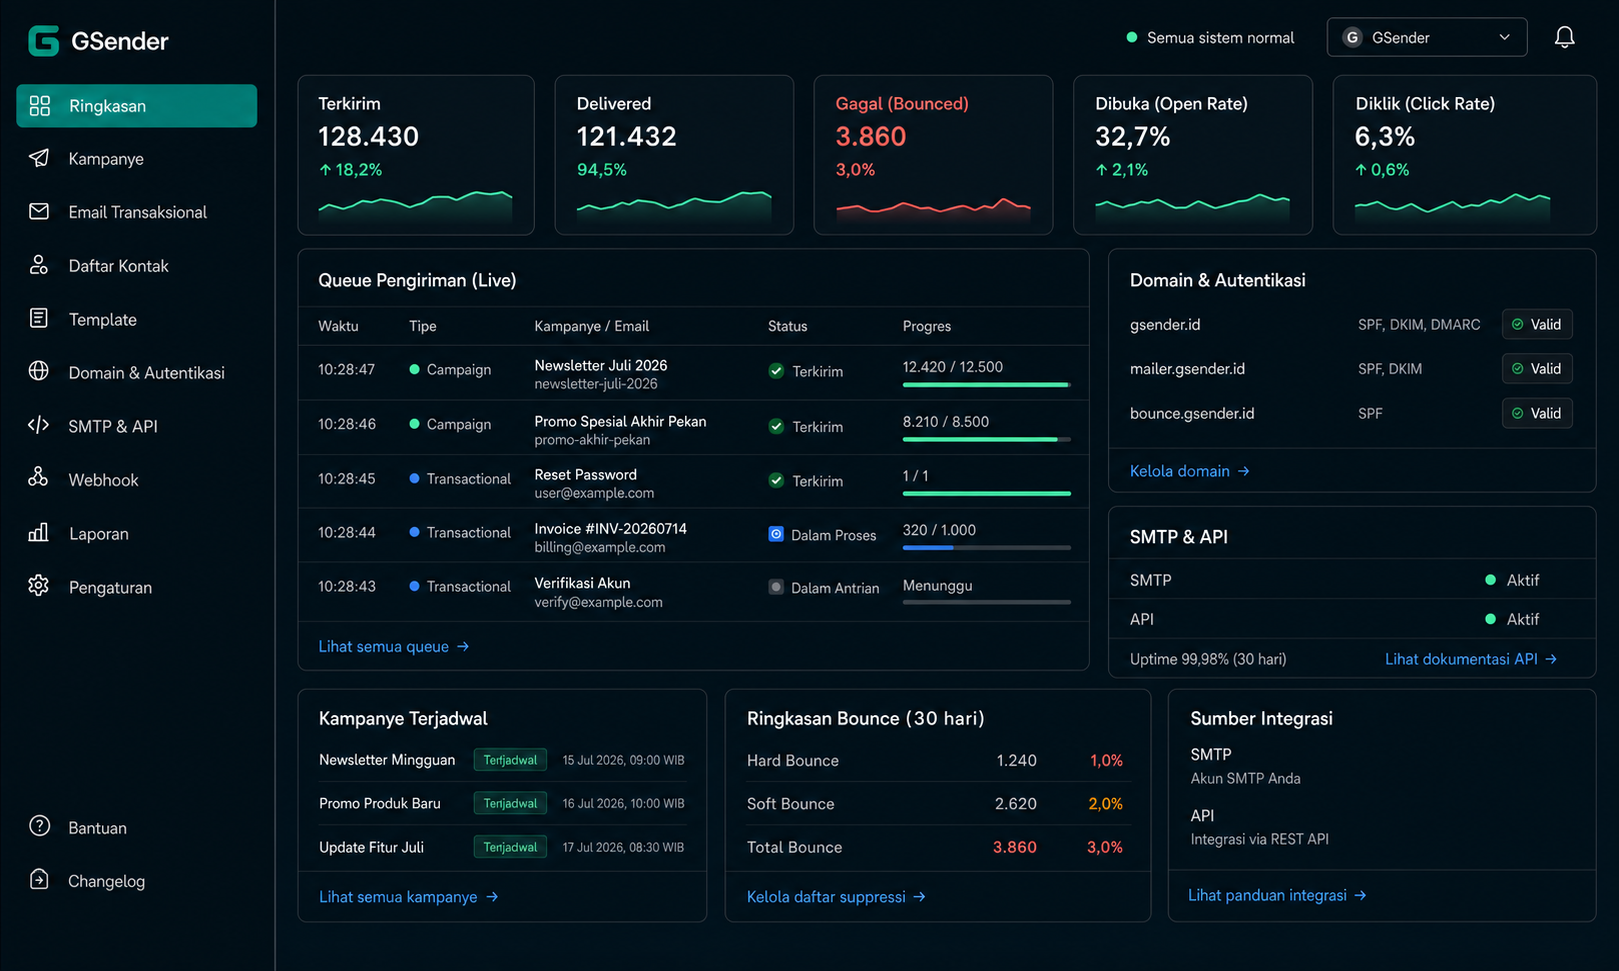The height and width of the screenshot is (971, 1619).
Task: Click progress bar for Invoice #INV-20260714
Action: pos(986,547)
